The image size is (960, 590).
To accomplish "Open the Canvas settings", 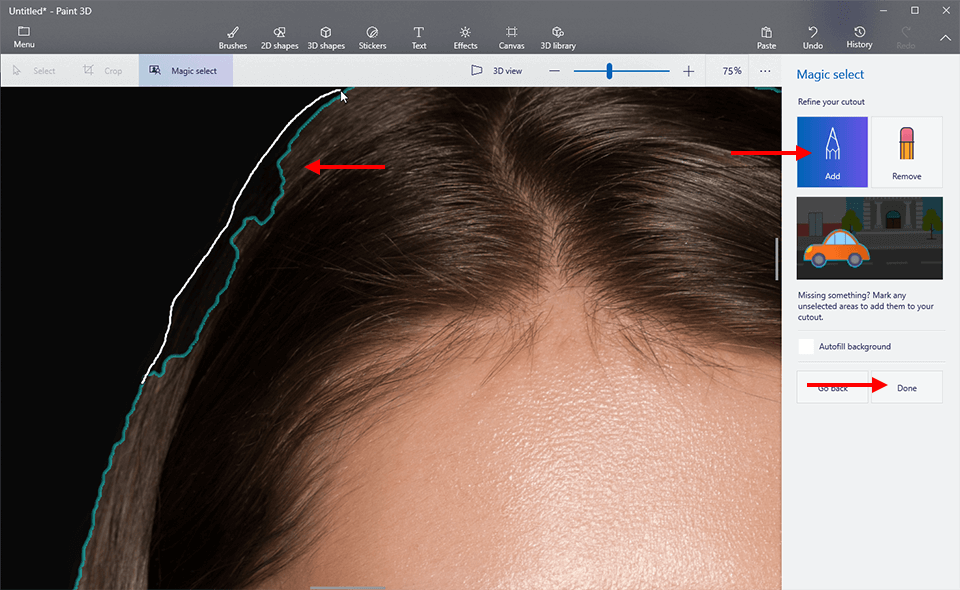I will [x=511, y=37].
